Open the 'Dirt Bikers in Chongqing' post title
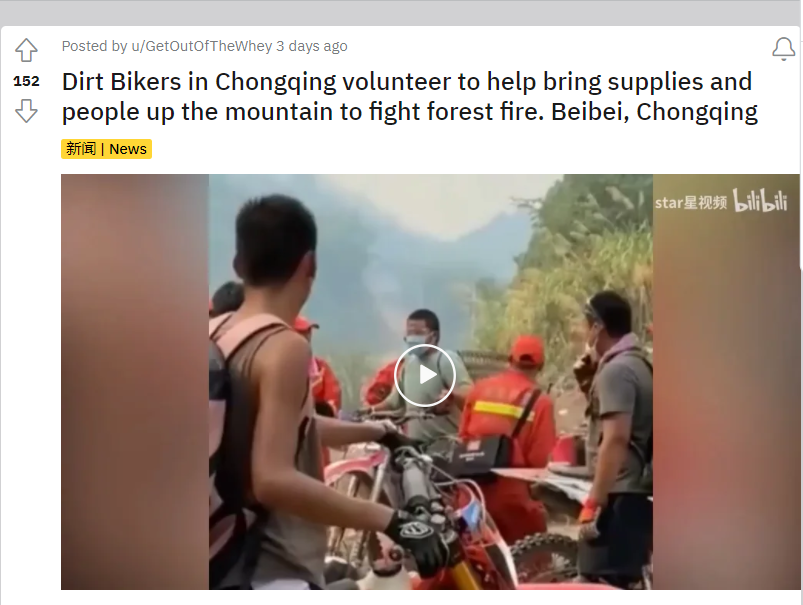 [x=410, y=97]
